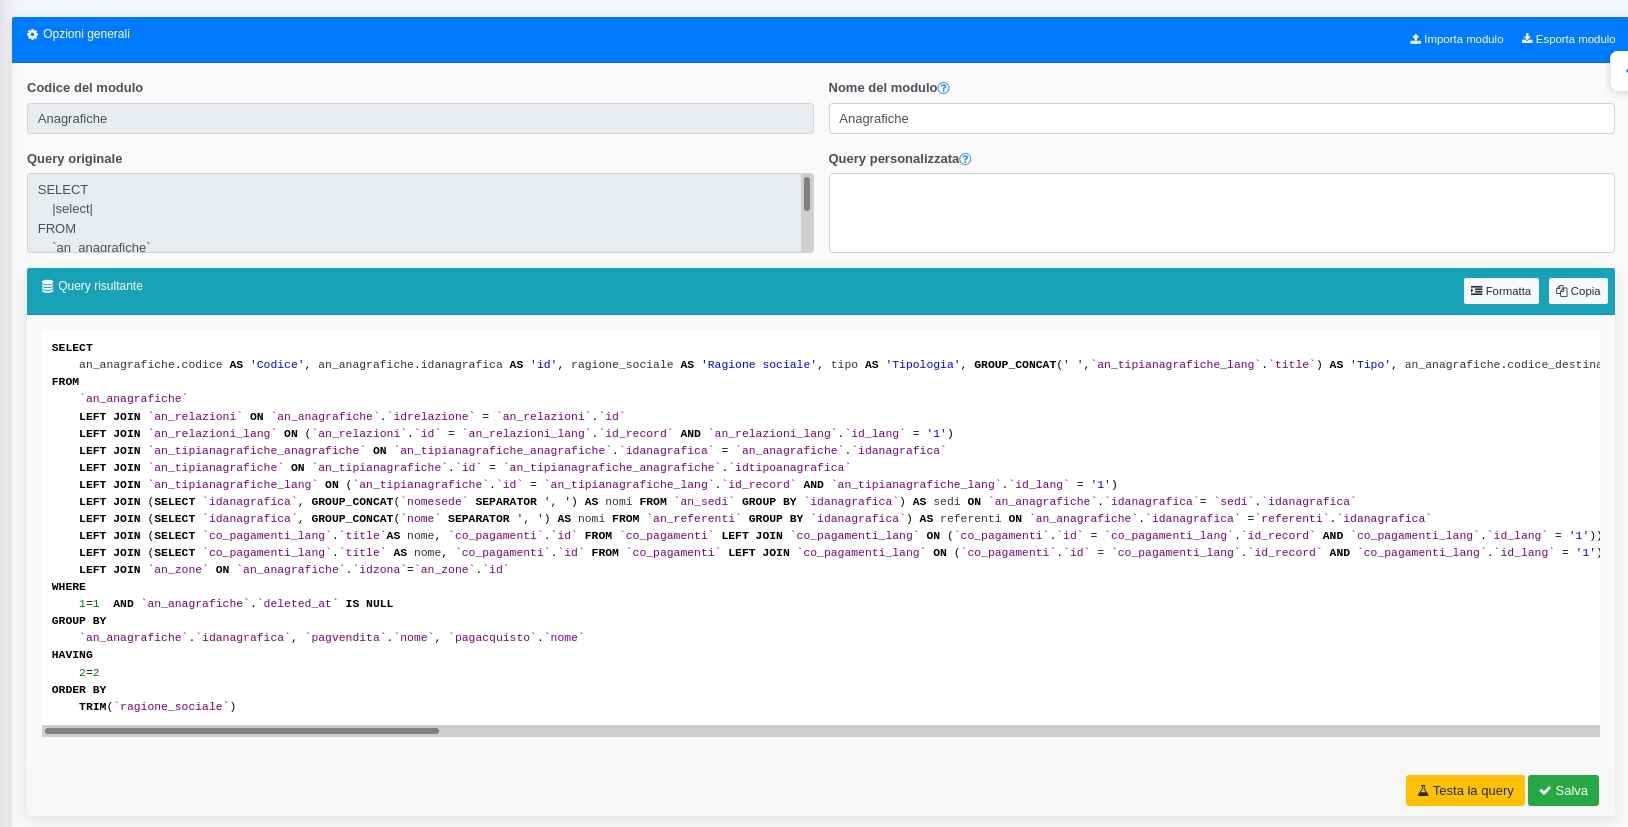
Task: Copy the resulting query with Copia
Action: point(1577,291)
